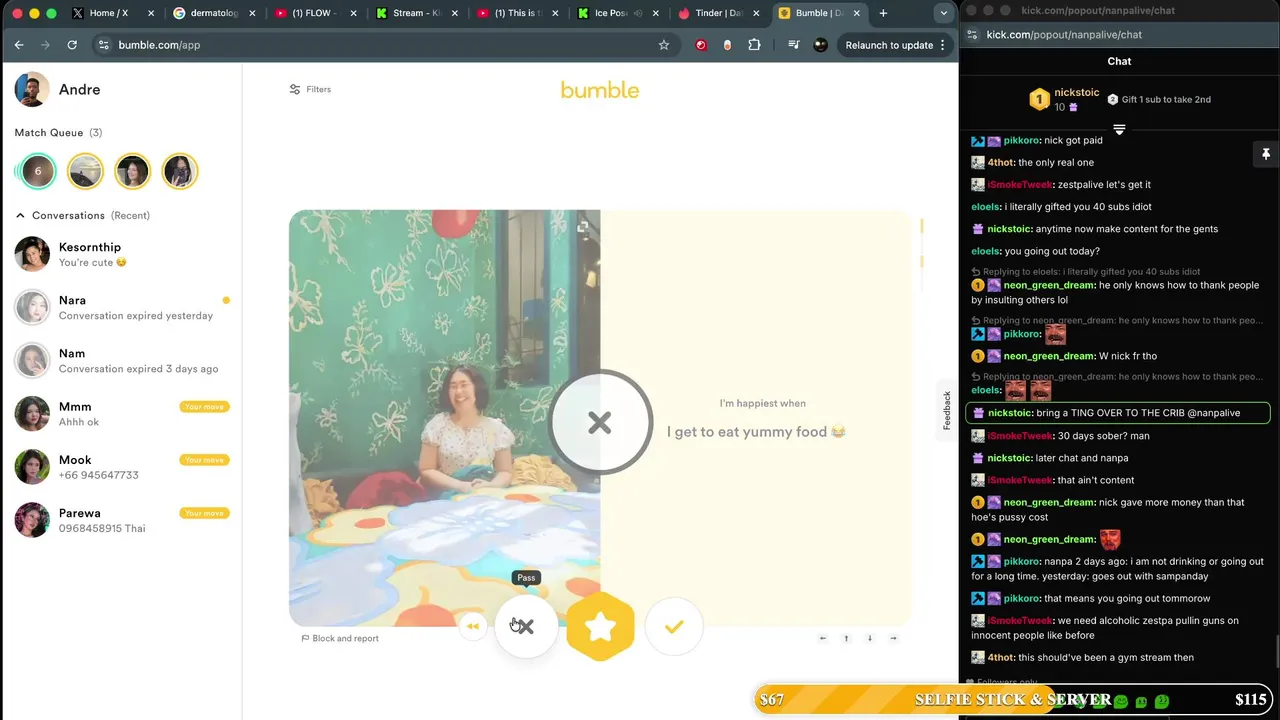Click the highlighted nickstoic TING OVER message
Viewport: 1280px width, 720px height.
[x=1118, y=413]
